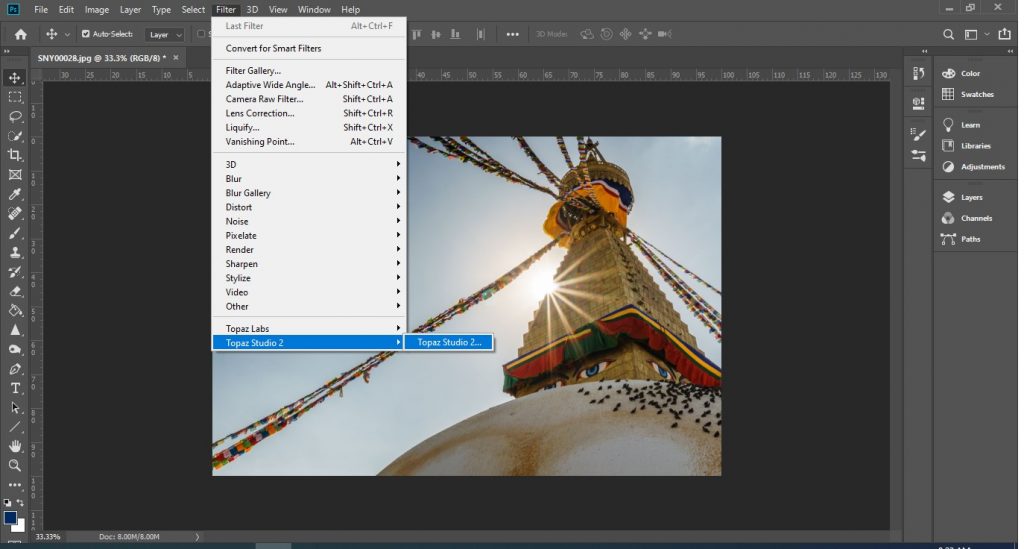The width and height of the screenshot is (1024, 549).
Task: Click the foreground color swatch
Action: [10, 517]
